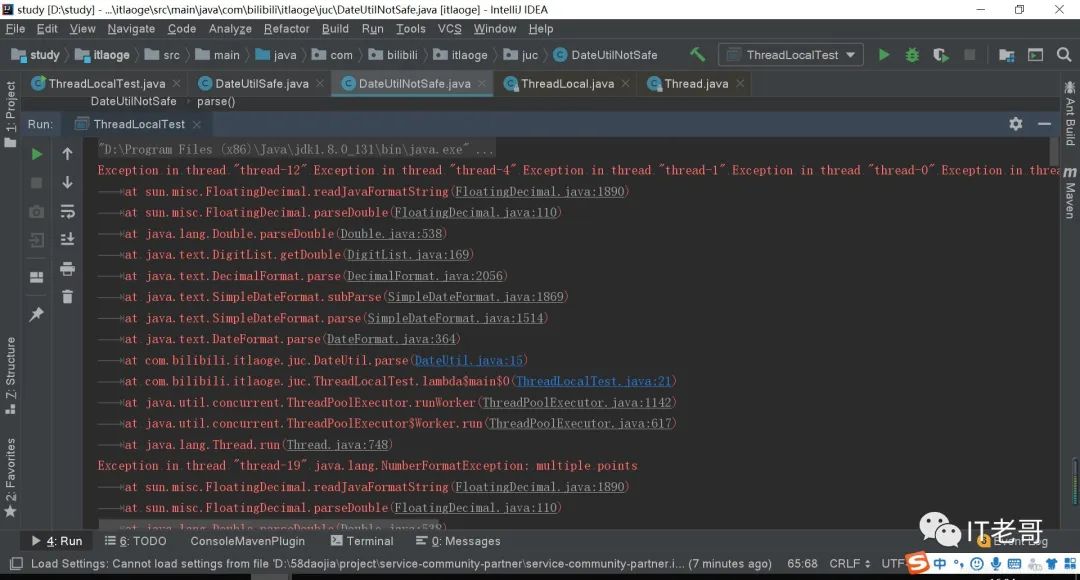Toggle soft-wrap in console output
Screen dimensions: 1080x580
(x=68, y=211)
